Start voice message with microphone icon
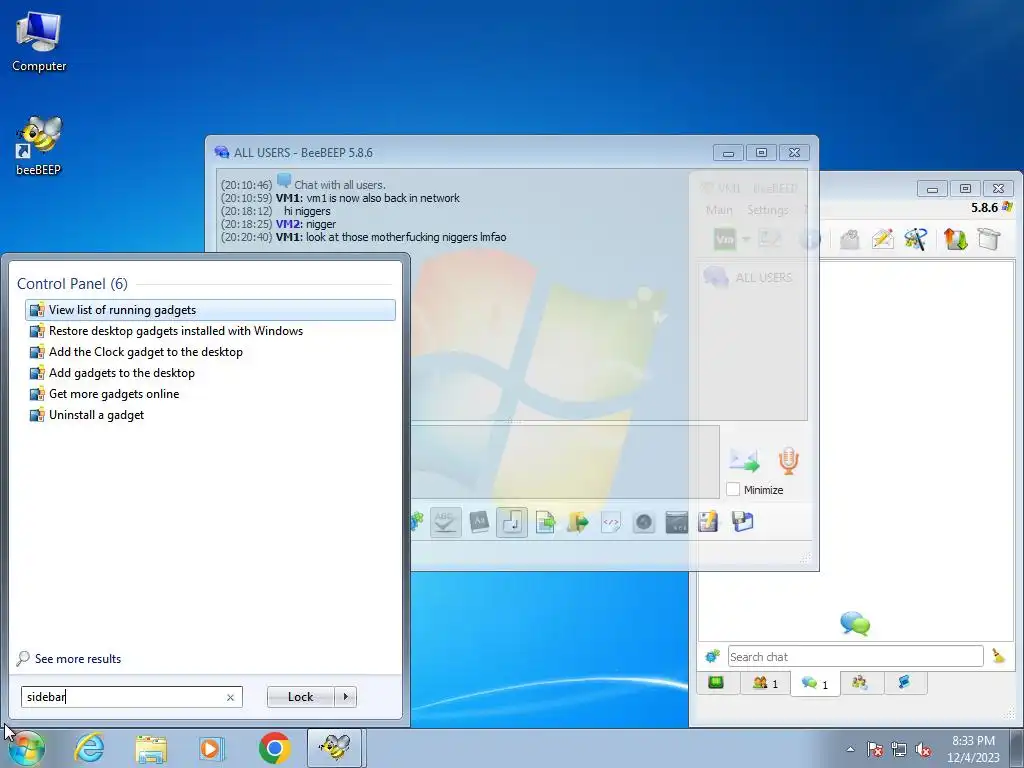This screenshot has height=768, width=1024. tap(788, 460)
